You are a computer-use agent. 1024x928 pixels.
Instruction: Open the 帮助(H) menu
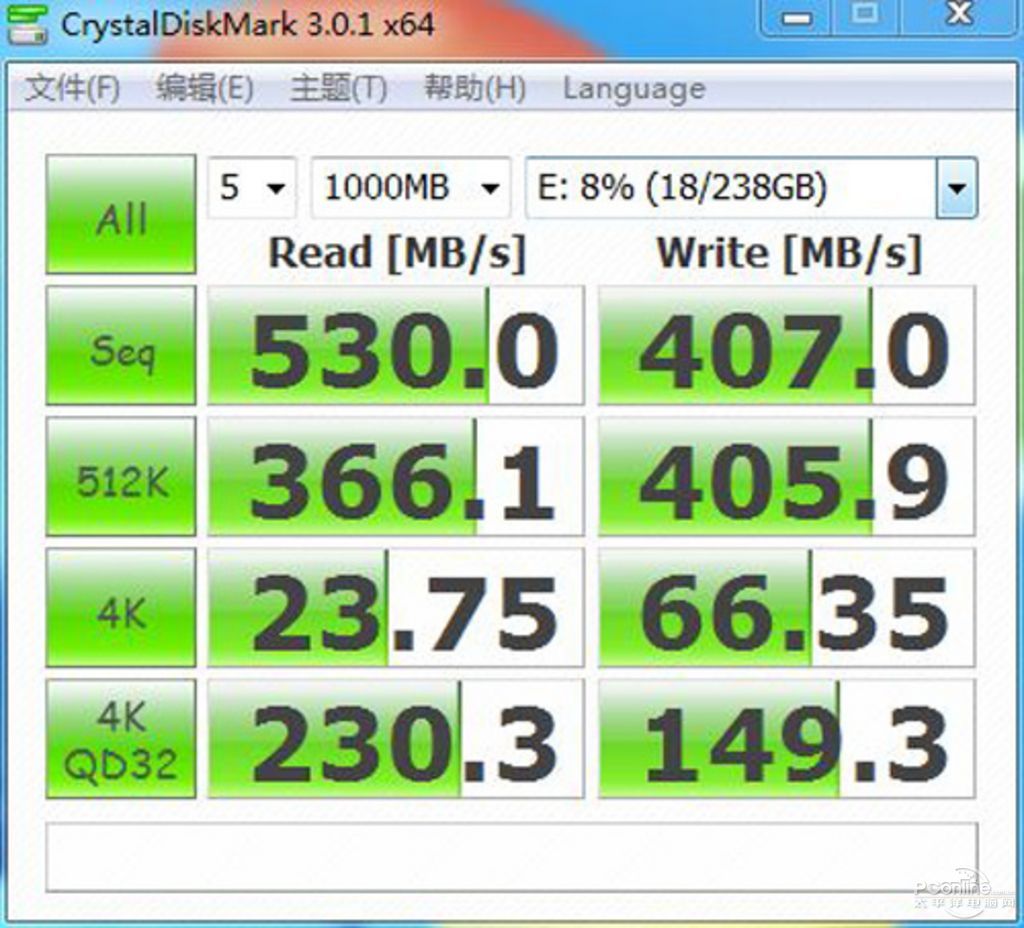(x=475, y=88)
